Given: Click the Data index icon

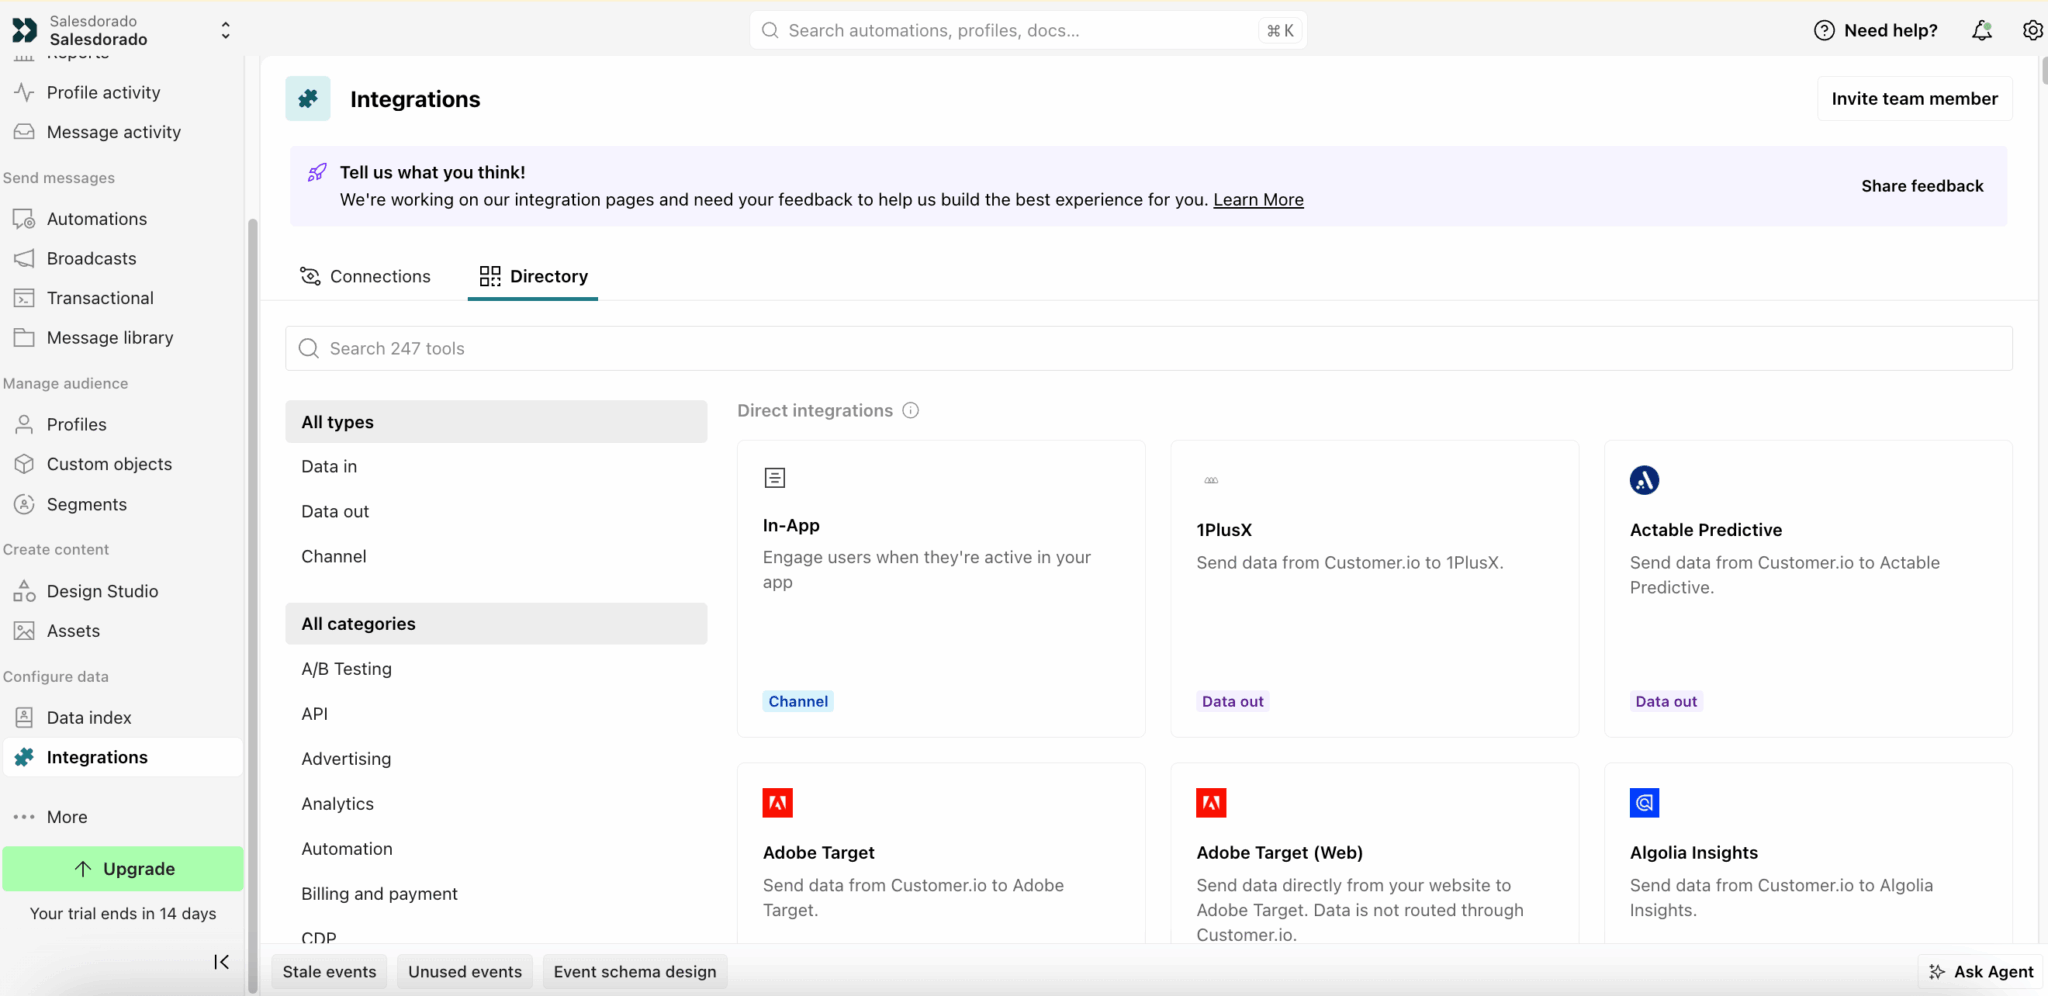Looking at the screenshot, I should [24, 717].
